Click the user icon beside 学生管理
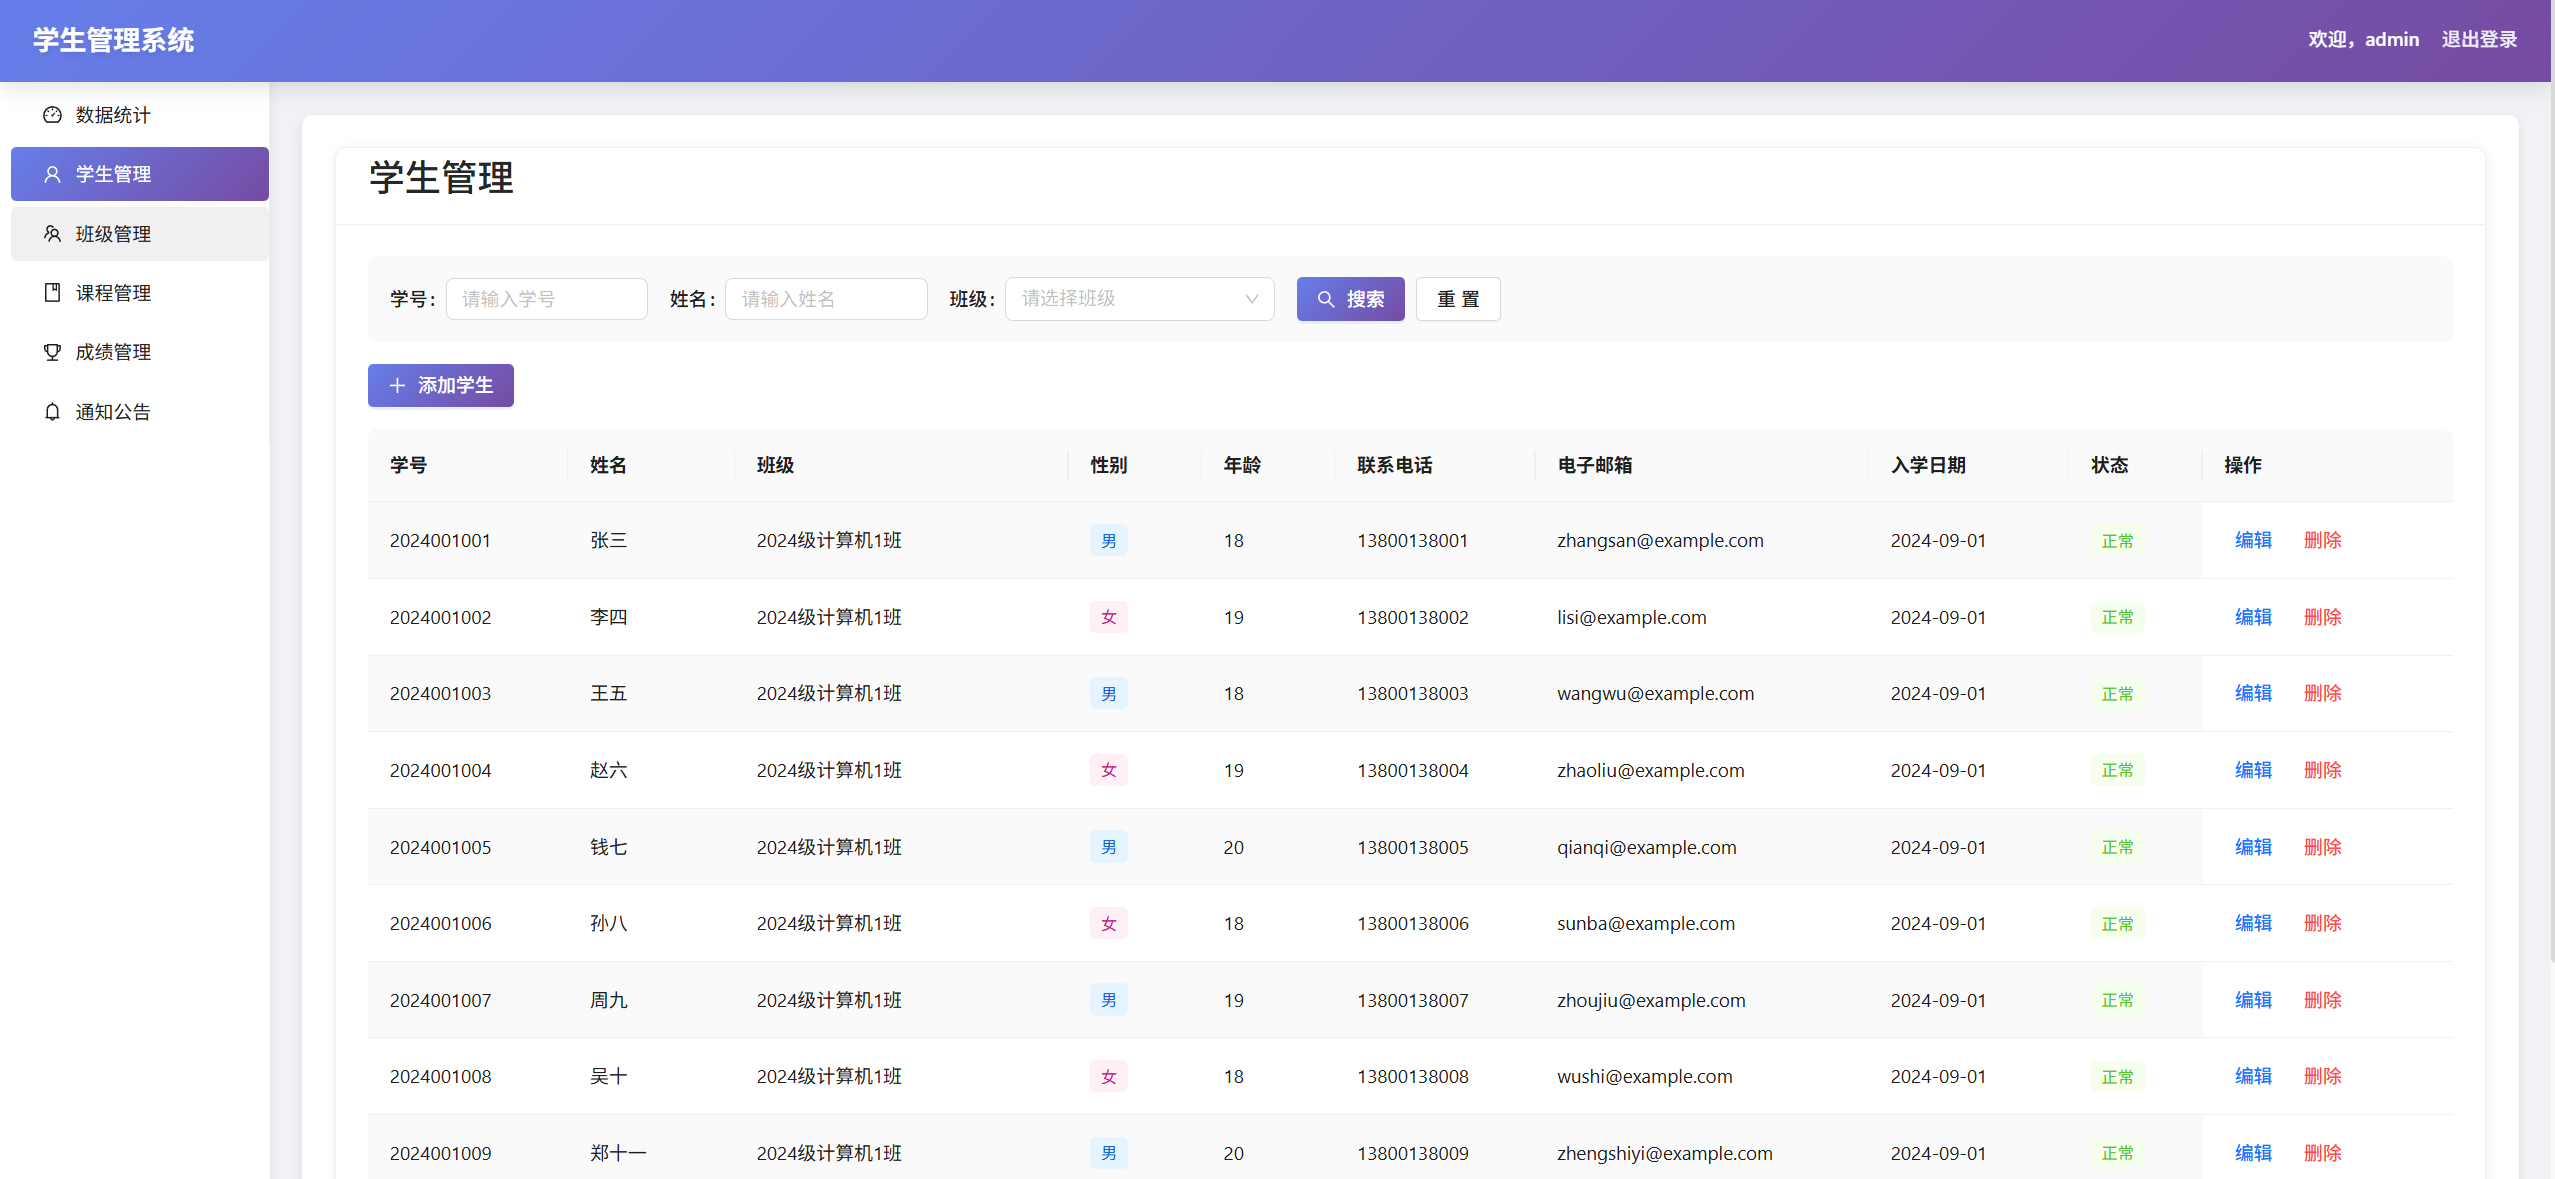Screen dimensions: 2555x1179 tap(52, 174)
